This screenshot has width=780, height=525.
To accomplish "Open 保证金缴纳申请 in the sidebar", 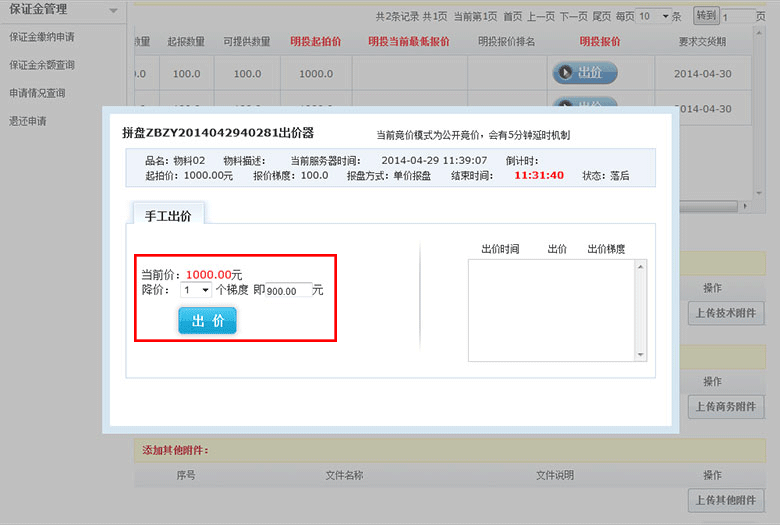I will (x=41, y=37).
